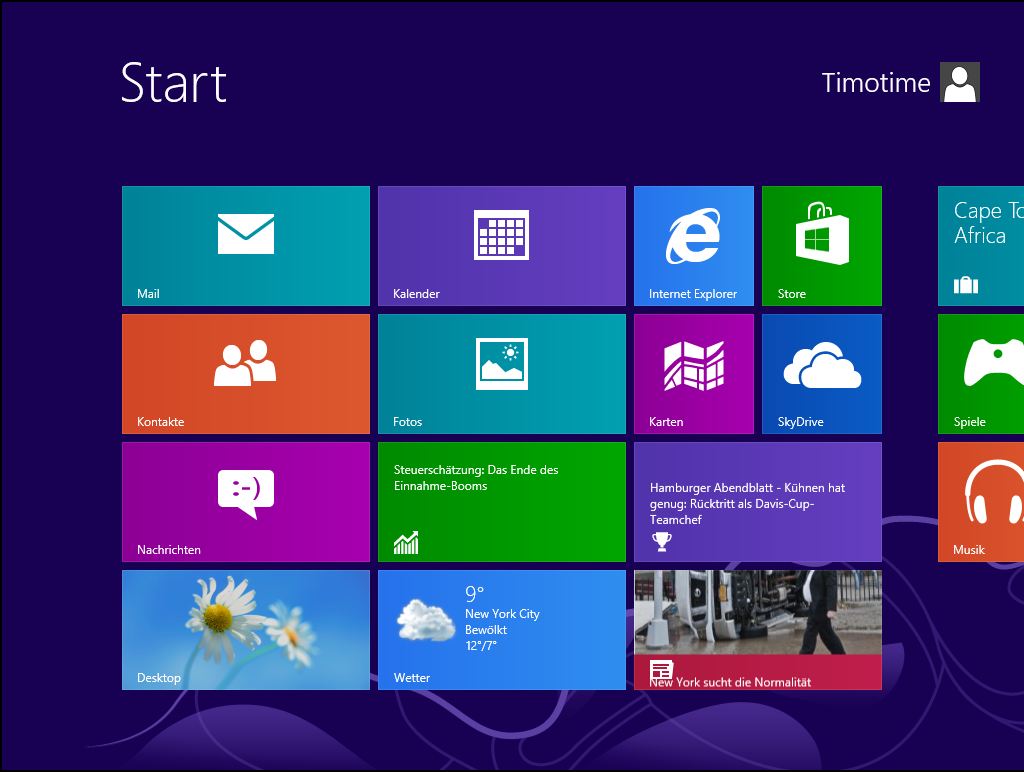Screen dimensions: 1024x772
Task: Open the Karten map icon
Action: (x=694, y=365)
